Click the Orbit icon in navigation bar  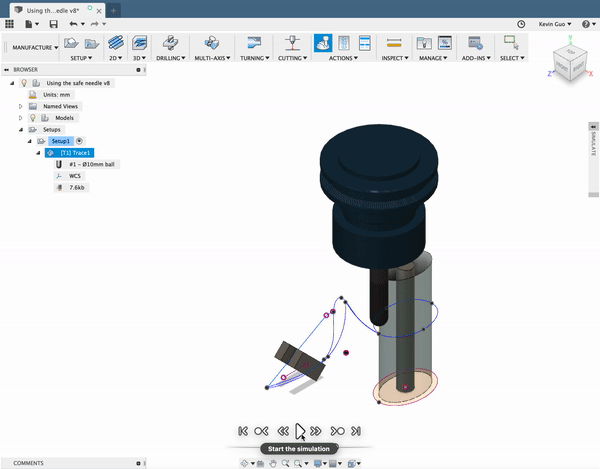pyautogui.click(x=244, y=463)
